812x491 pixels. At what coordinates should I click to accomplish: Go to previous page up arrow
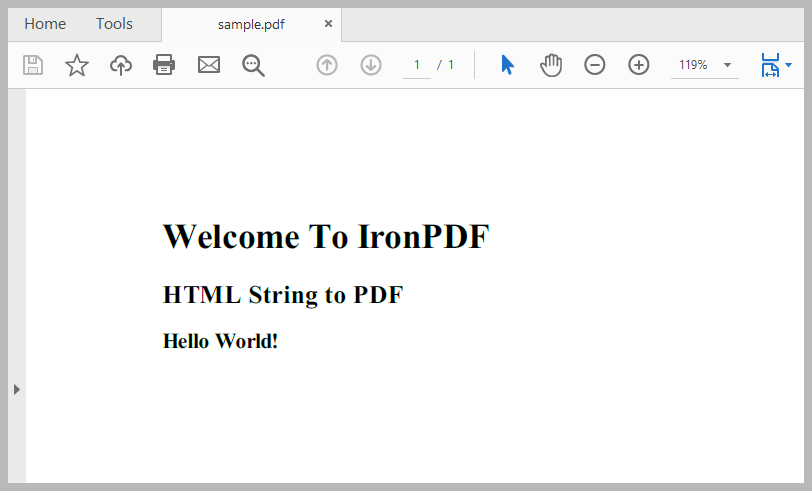[x=327, y=65]
